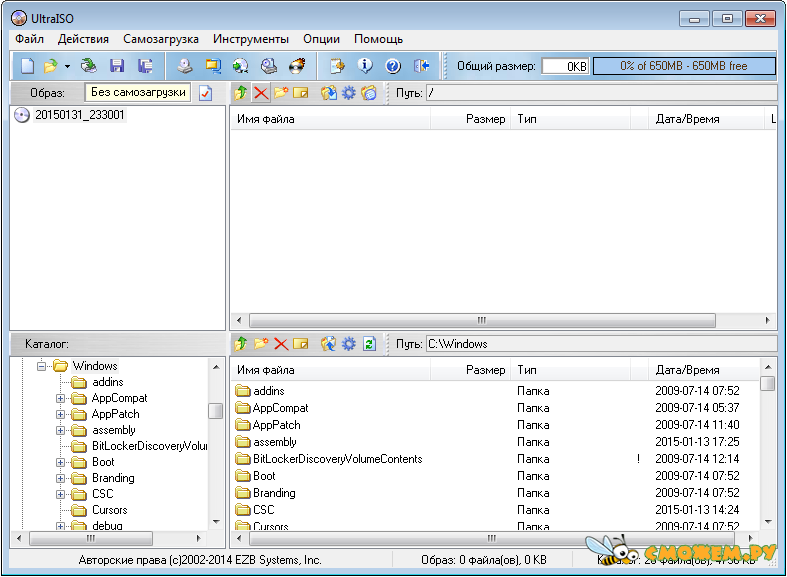
Task: Click horizontal scrollbar of catalog tree
Action: click(91, 538)
